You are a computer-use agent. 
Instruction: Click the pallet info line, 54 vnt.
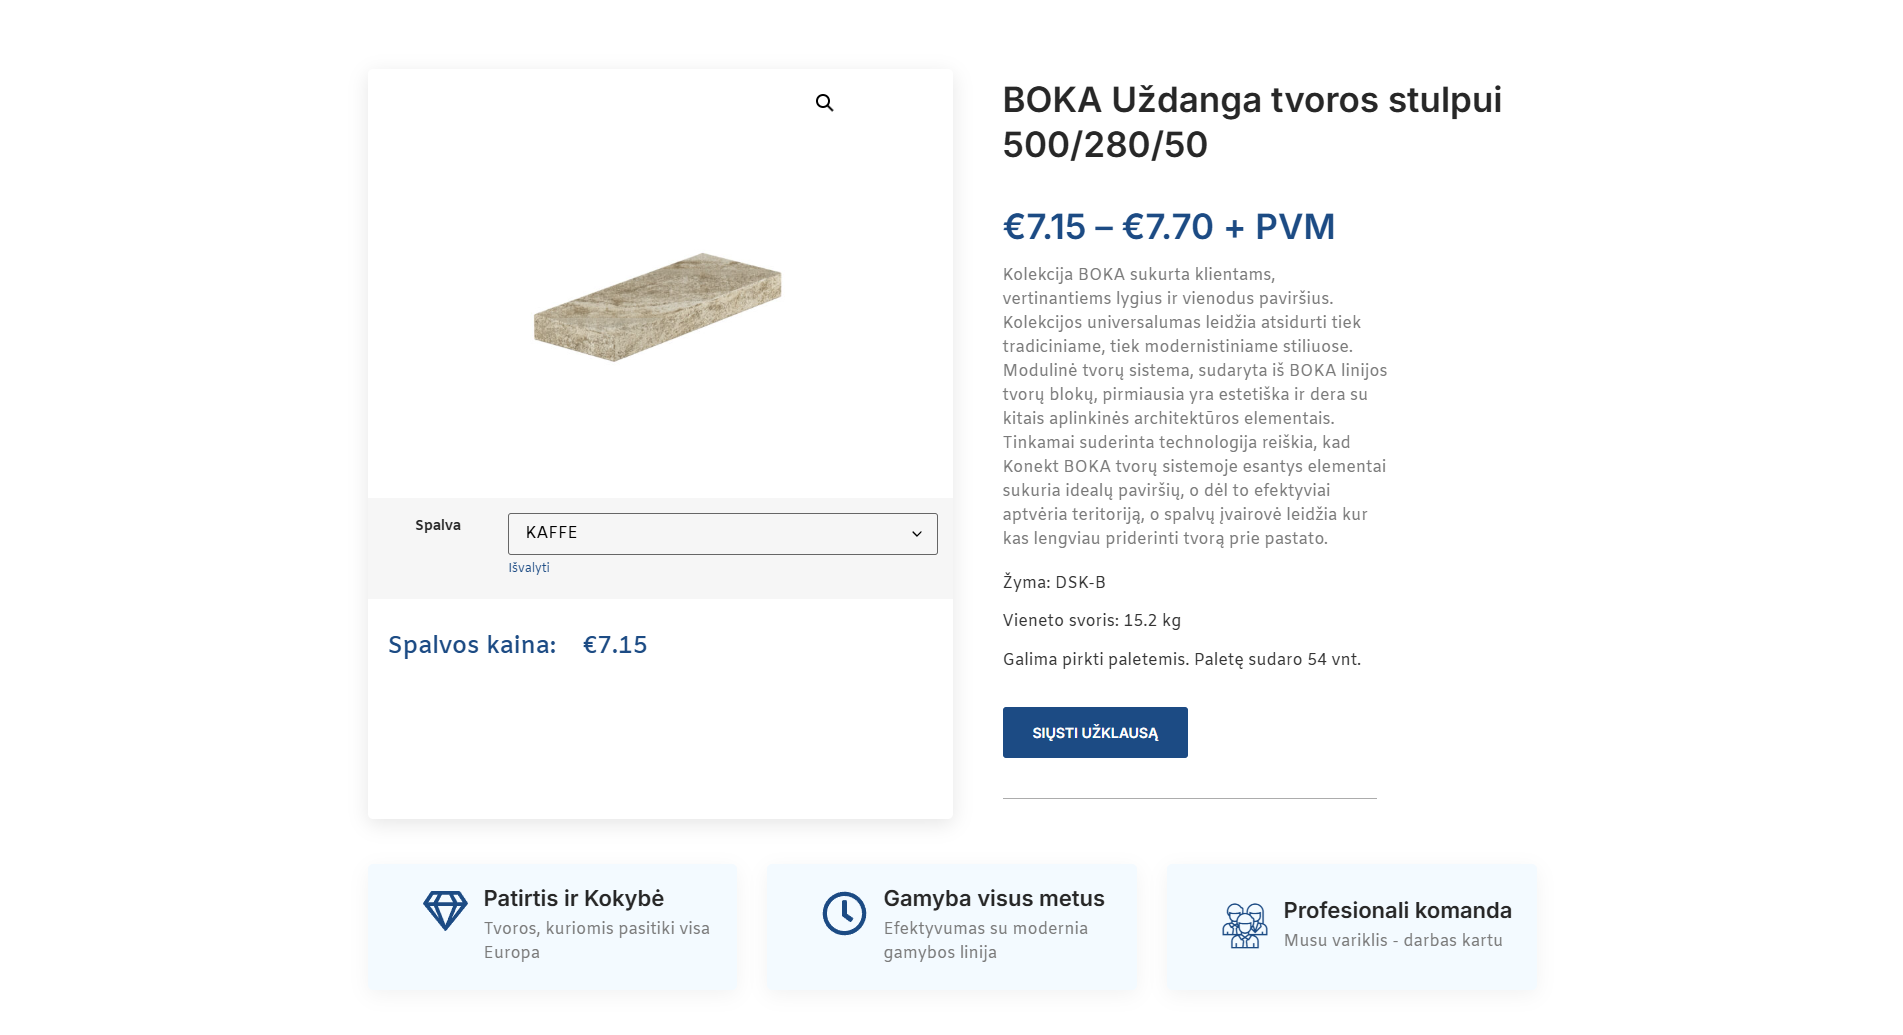[x=1181, y=659]
